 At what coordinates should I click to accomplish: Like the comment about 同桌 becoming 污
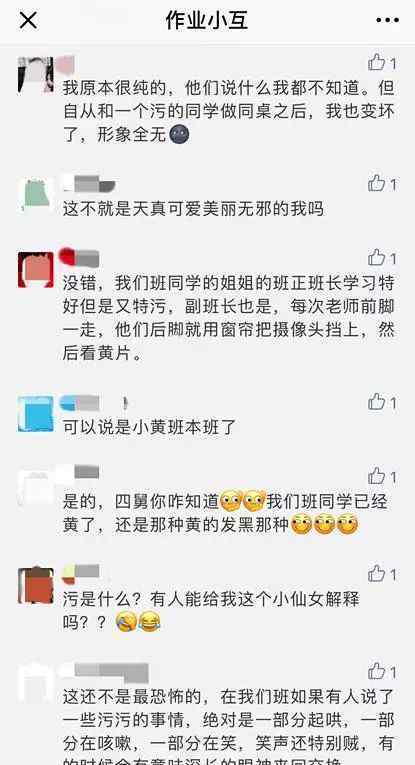382,62
